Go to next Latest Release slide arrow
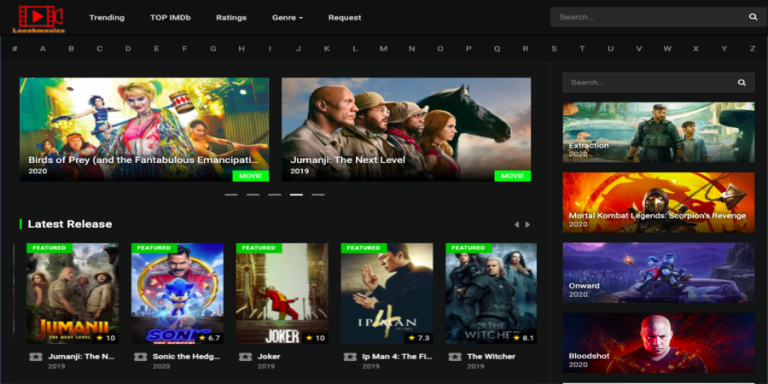Image resolution: width=768 pixels, height=384 pixels. (528, 224)
